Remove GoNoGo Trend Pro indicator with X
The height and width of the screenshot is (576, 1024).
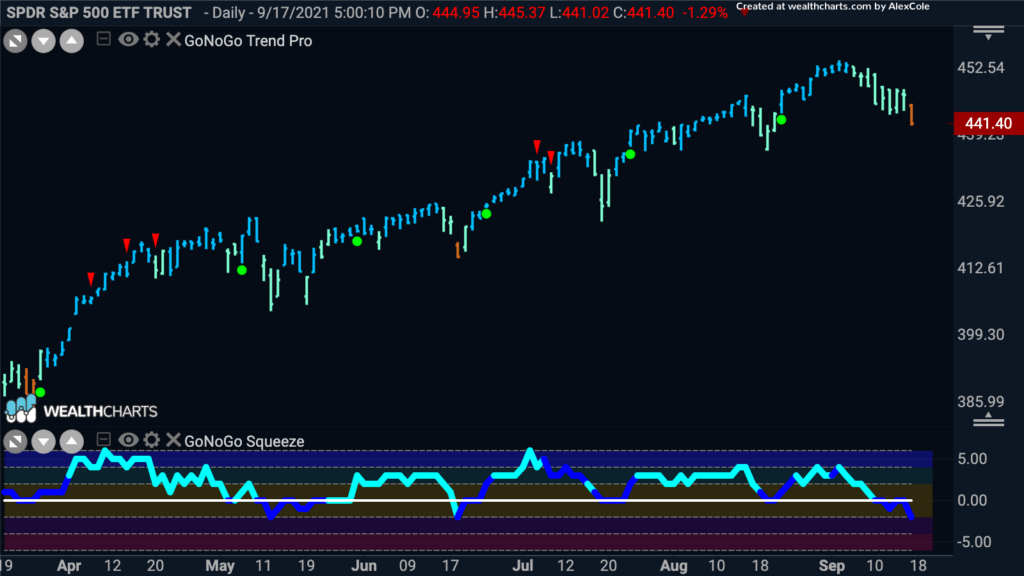172,39
